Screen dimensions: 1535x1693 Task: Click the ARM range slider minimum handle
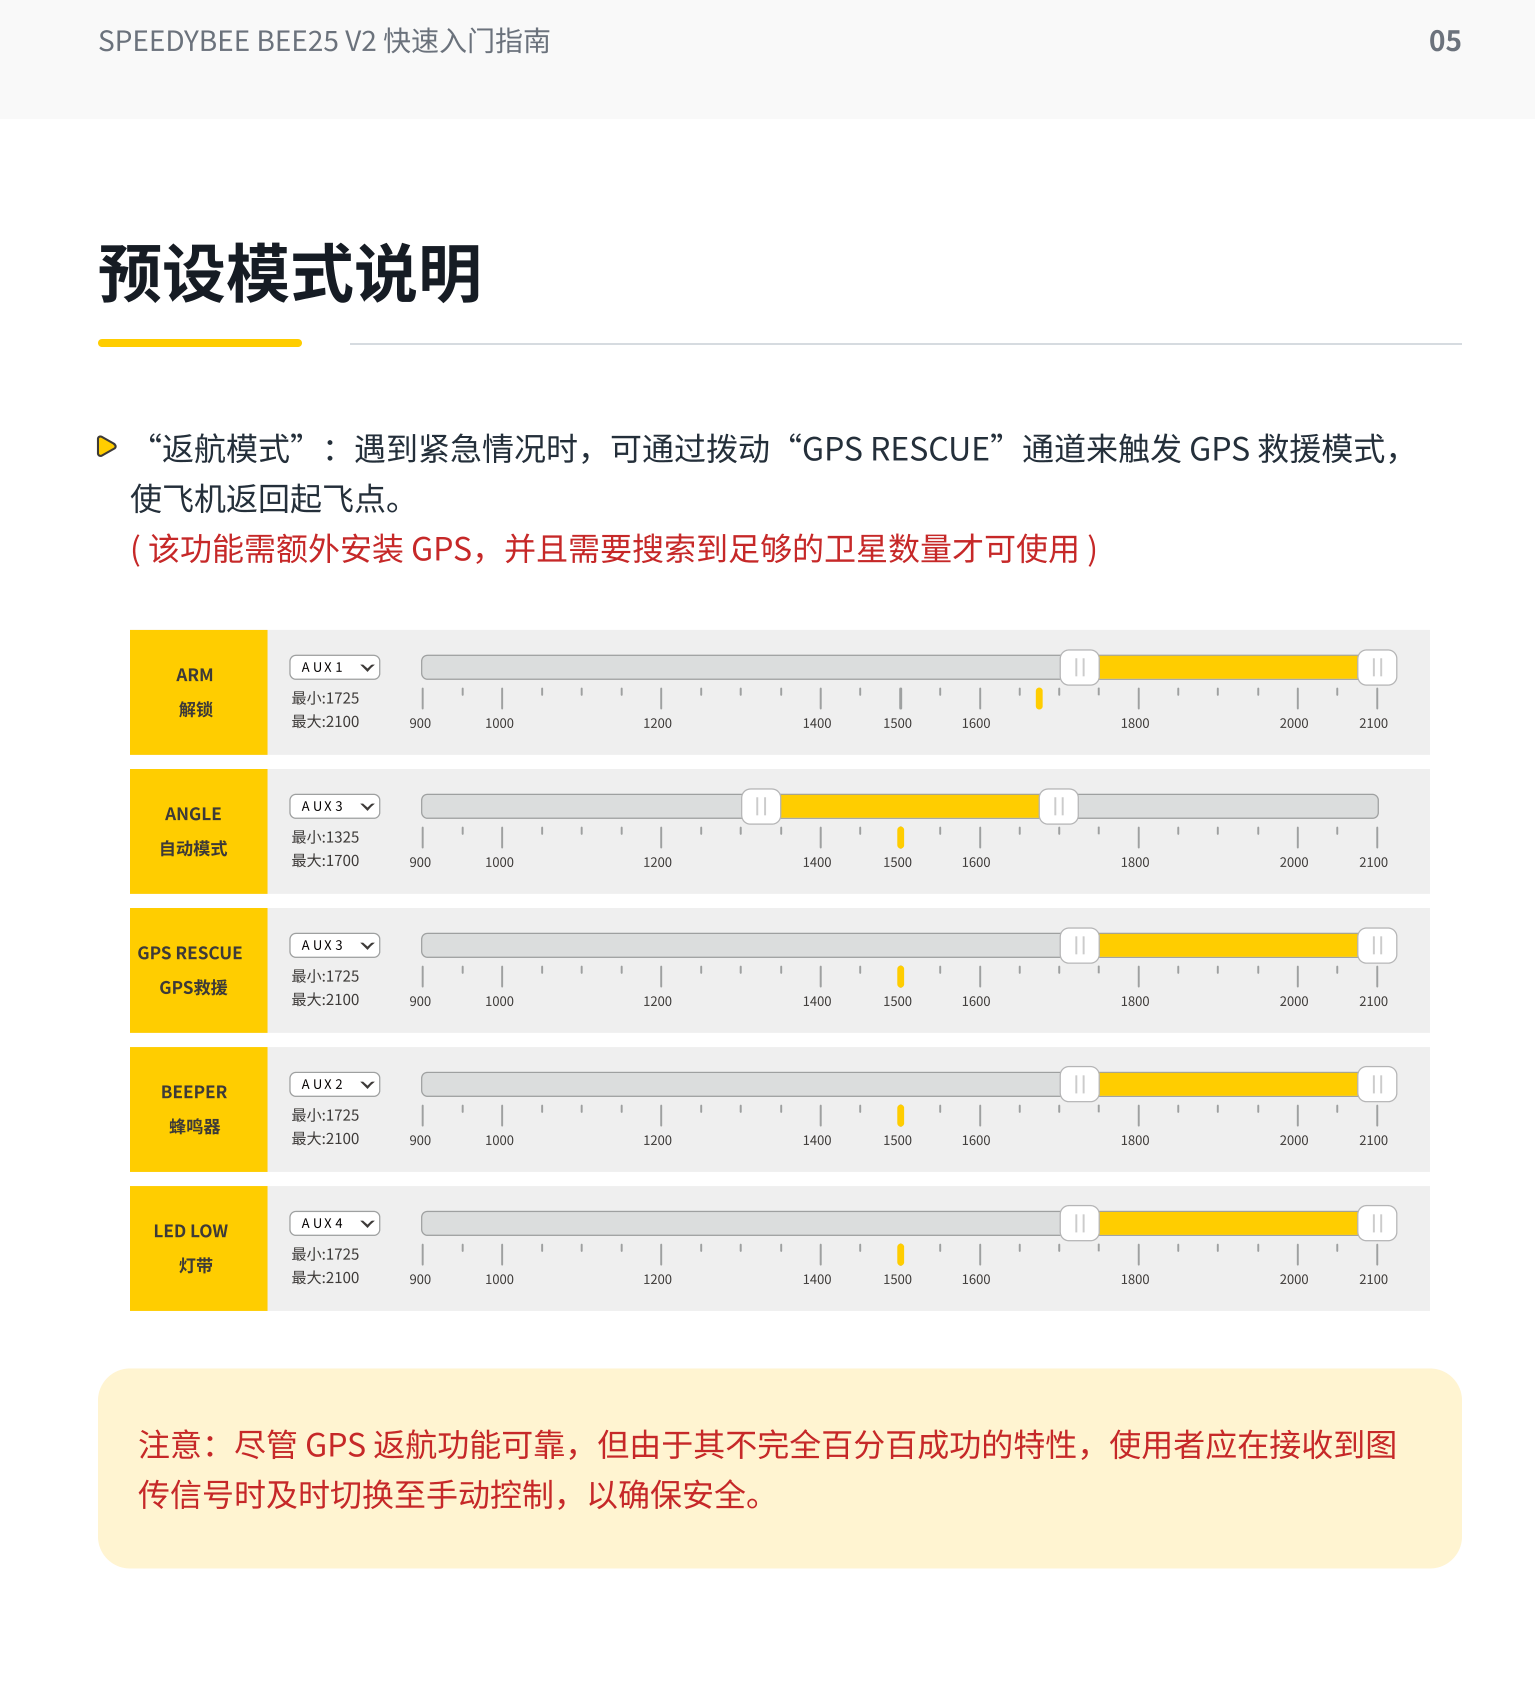(1080, 667)
